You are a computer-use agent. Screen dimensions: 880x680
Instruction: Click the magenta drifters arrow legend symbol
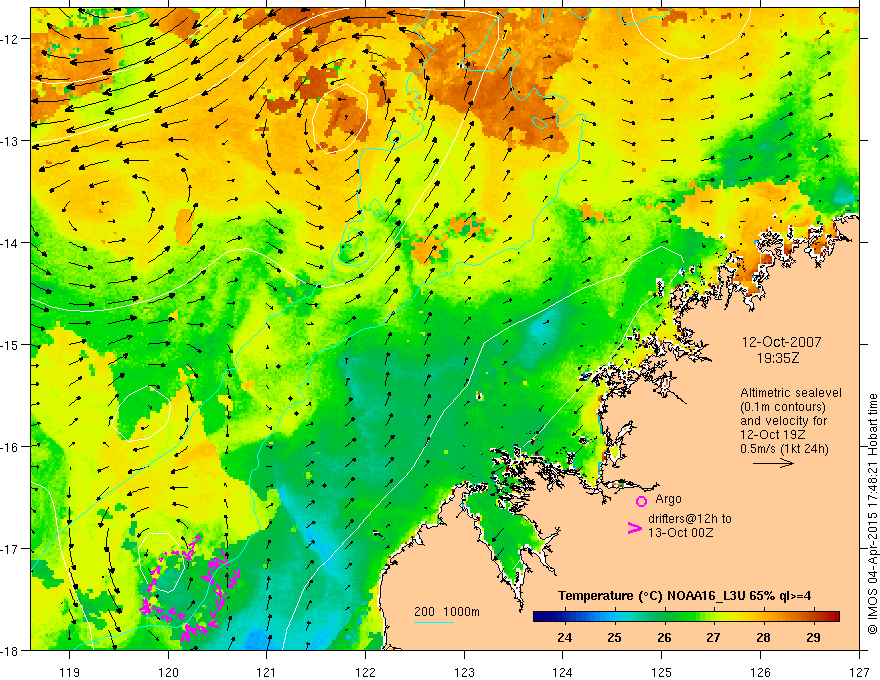point(634,528)
